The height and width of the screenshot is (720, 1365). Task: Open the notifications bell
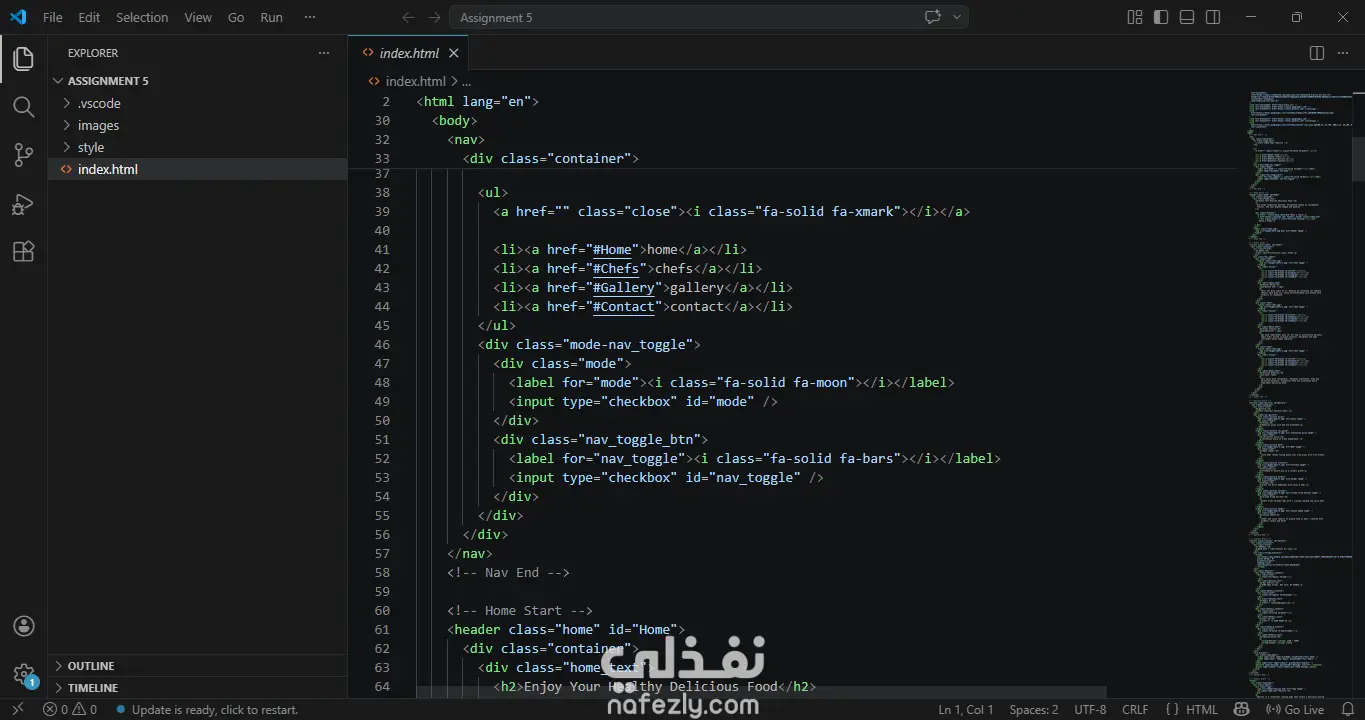click(1347, 709)
